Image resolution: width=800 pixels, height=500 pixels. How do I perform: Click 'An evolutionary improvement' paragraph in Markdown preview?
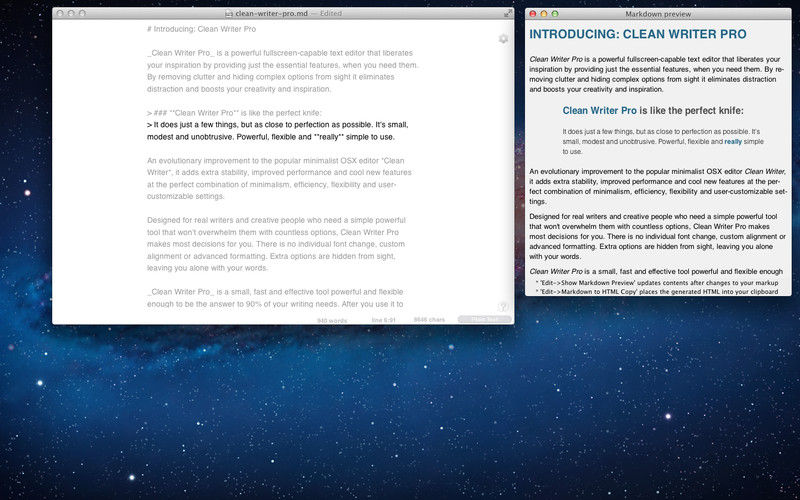pos(658,186)
